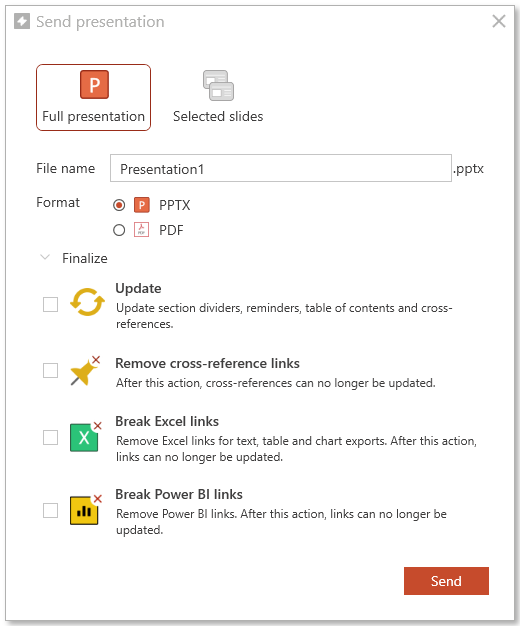Click the yellow Update refresh arrows icon

click(x=87, y=302)
